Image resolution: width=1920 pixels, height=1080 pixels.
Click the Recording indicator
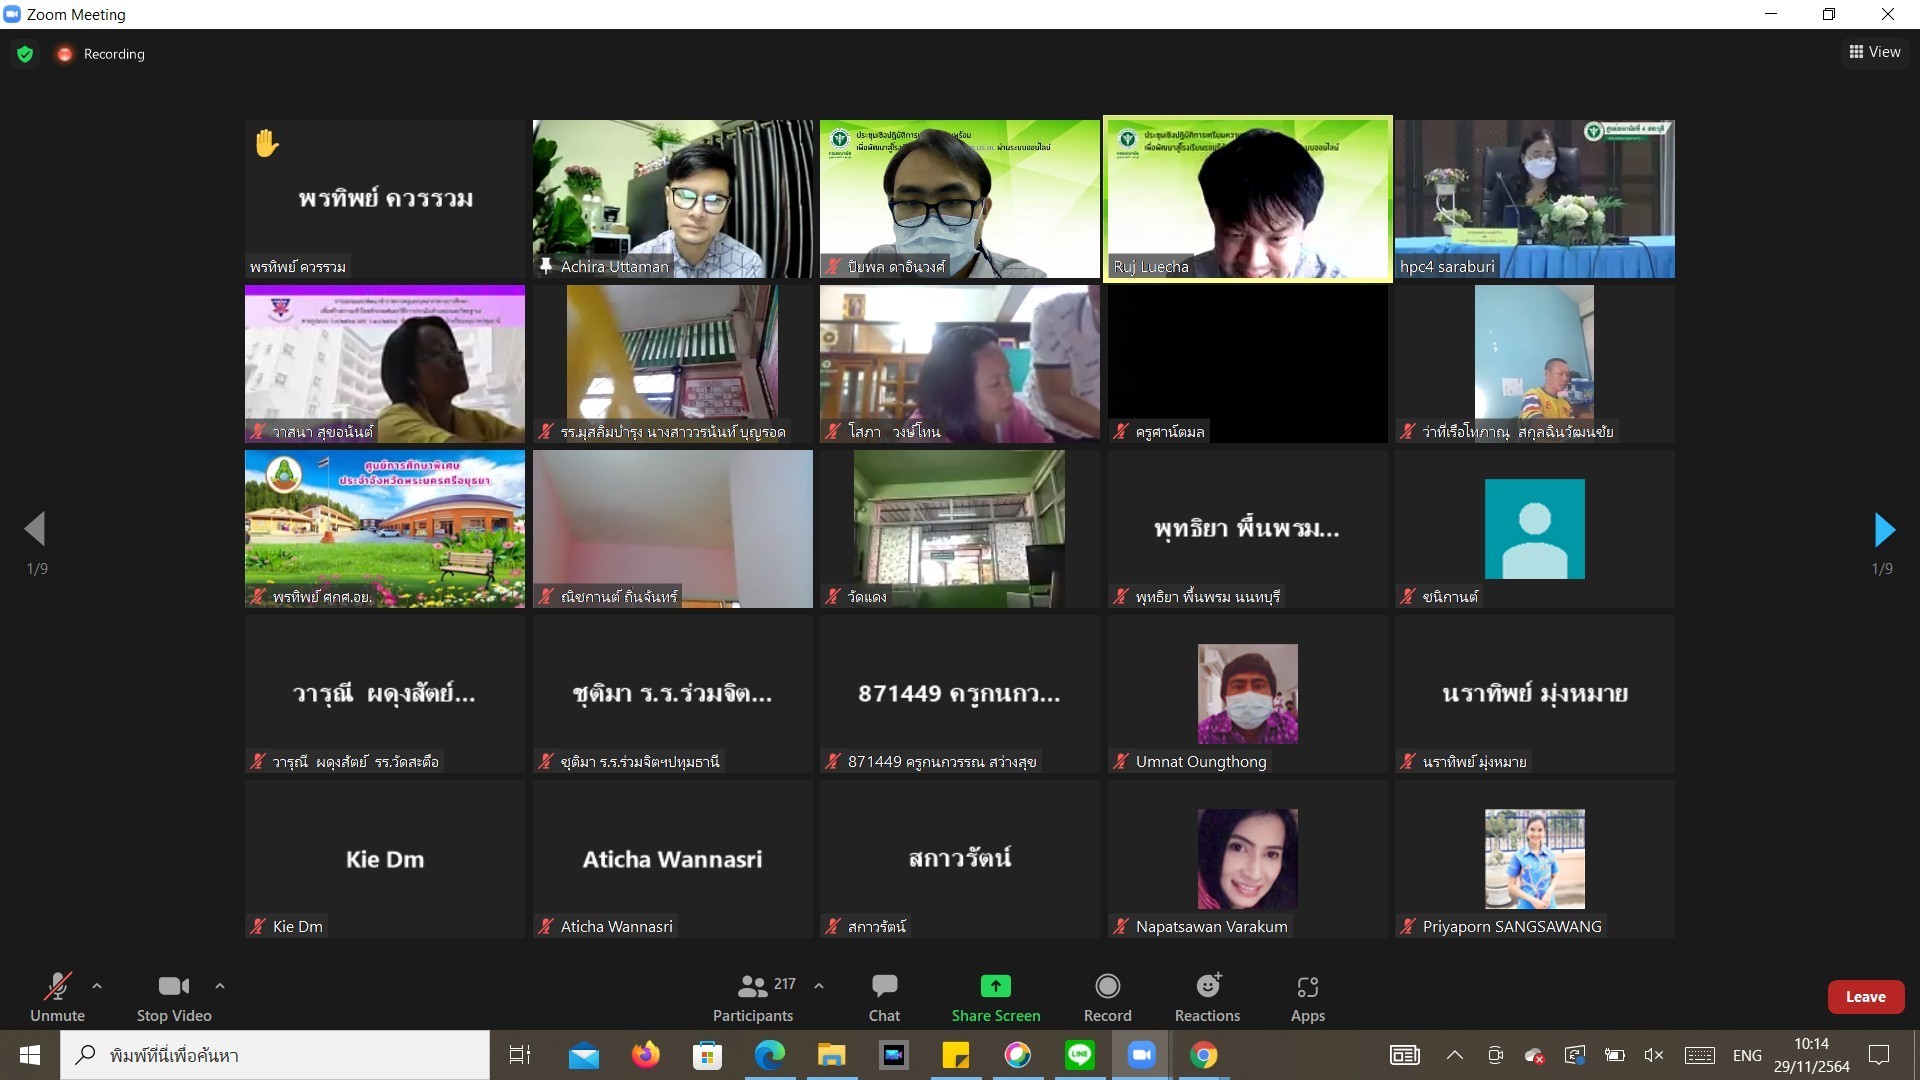pyautogui.click(x=101, y=54)
